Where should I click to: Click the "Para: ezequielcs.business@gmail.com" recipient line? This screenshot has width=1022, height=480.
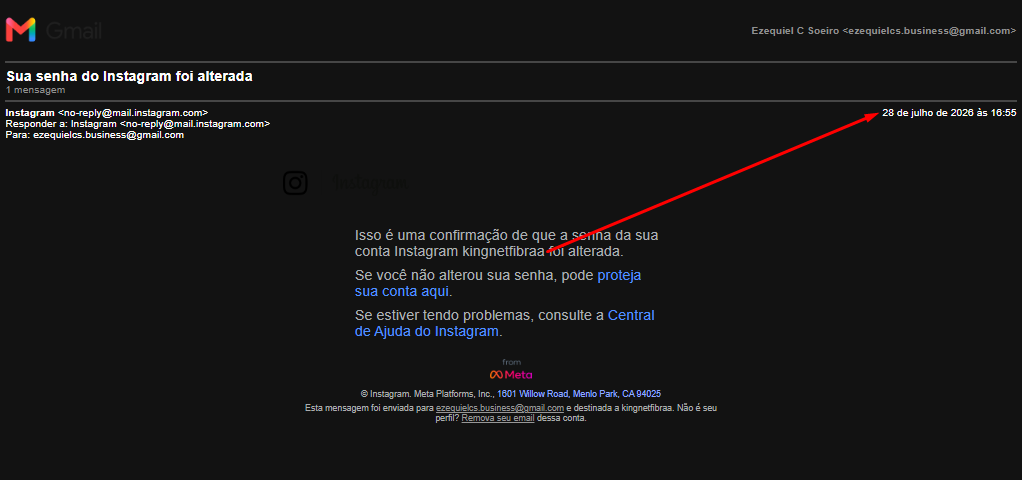pyautogui.click(x=95, y=135)
